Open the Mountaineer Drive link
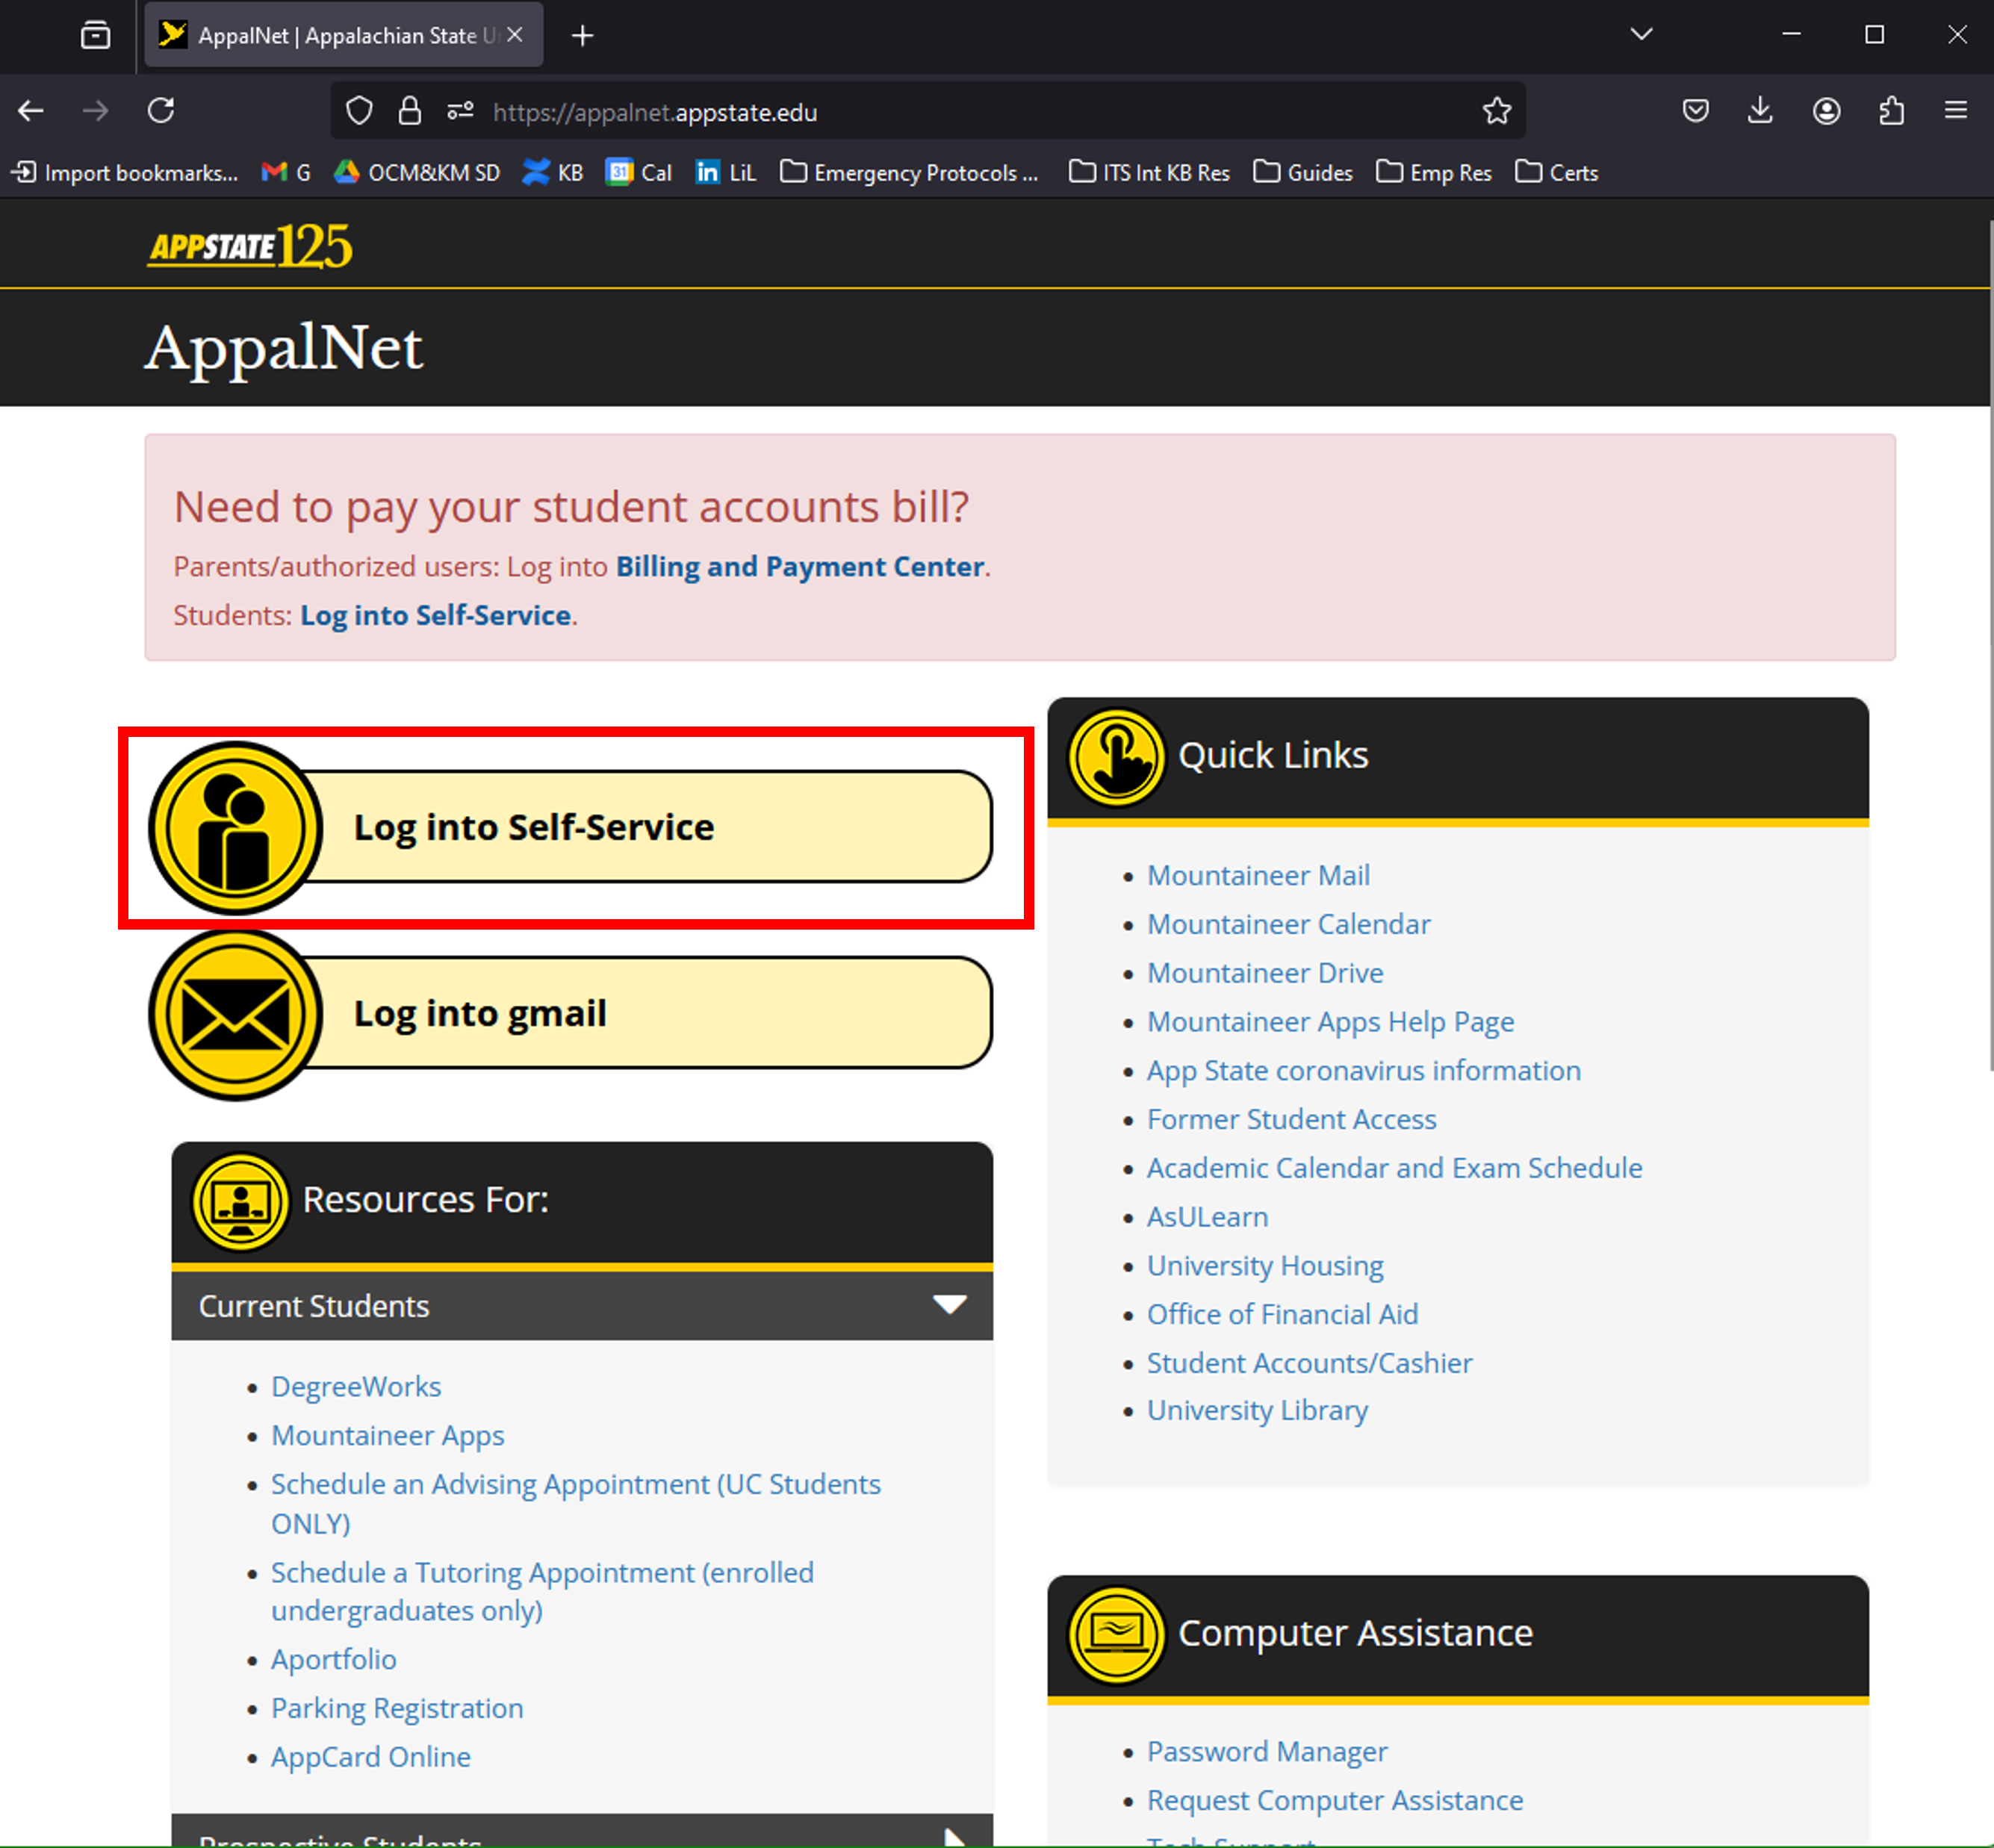 (x=1265, y=973)
